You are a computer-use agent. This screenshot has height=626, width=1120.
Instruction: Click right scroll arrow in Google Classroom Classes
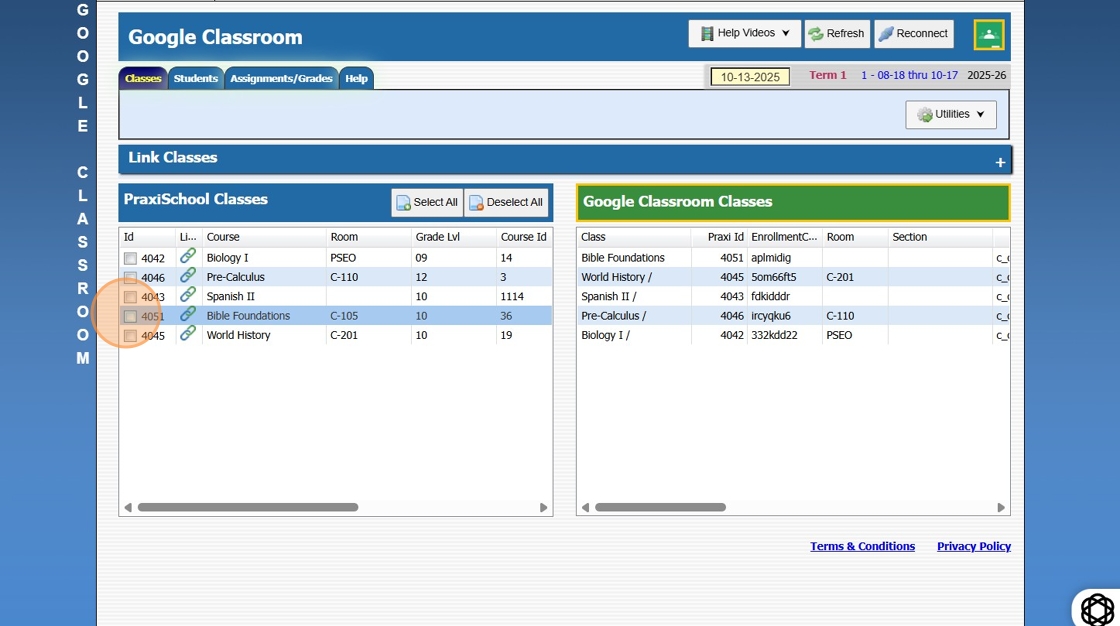coord(1001,507)
